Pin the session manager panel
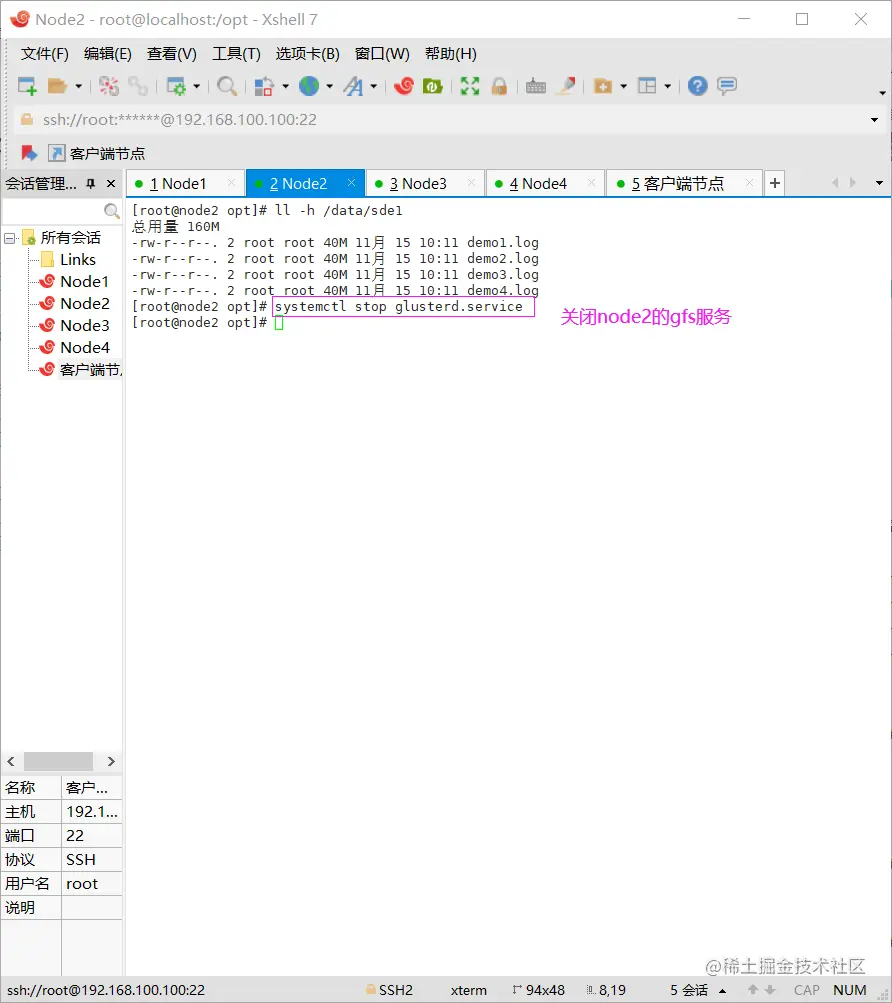892x1003 pixels. tap(91, 184)
